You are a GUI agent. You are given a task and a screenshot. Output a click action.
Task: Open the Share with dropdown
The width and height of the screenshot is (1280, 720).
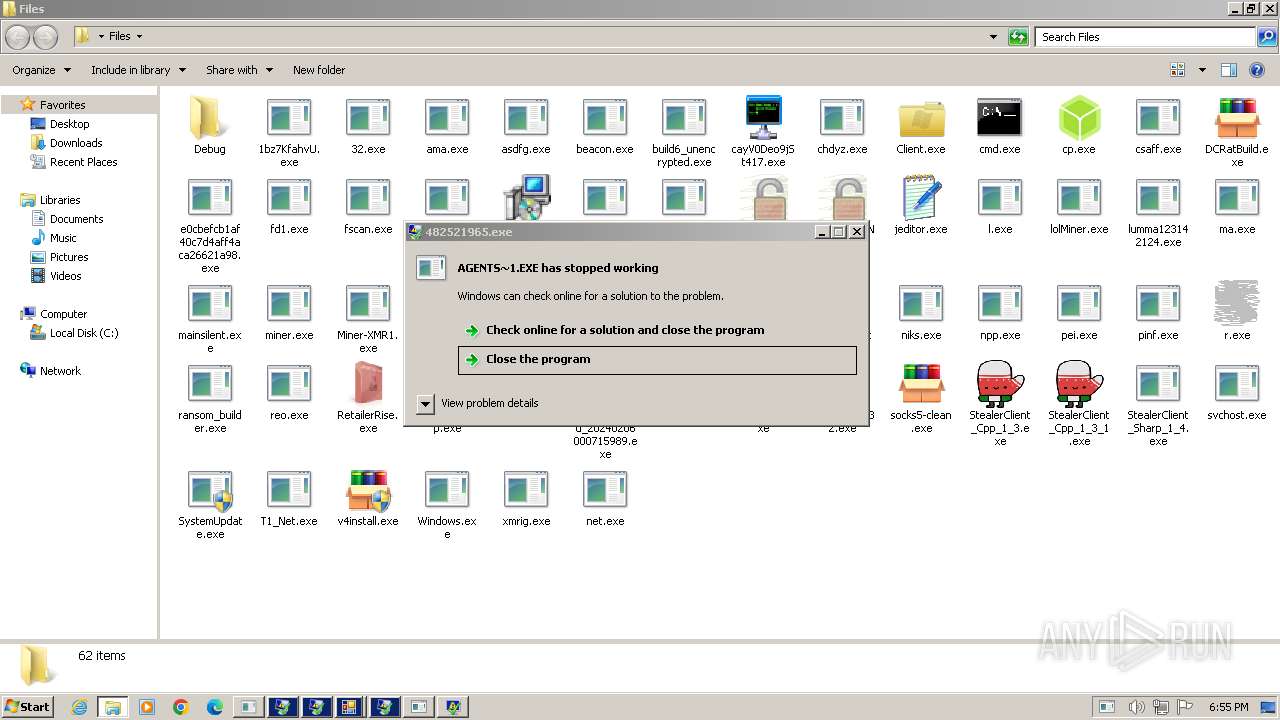point(238,70)
